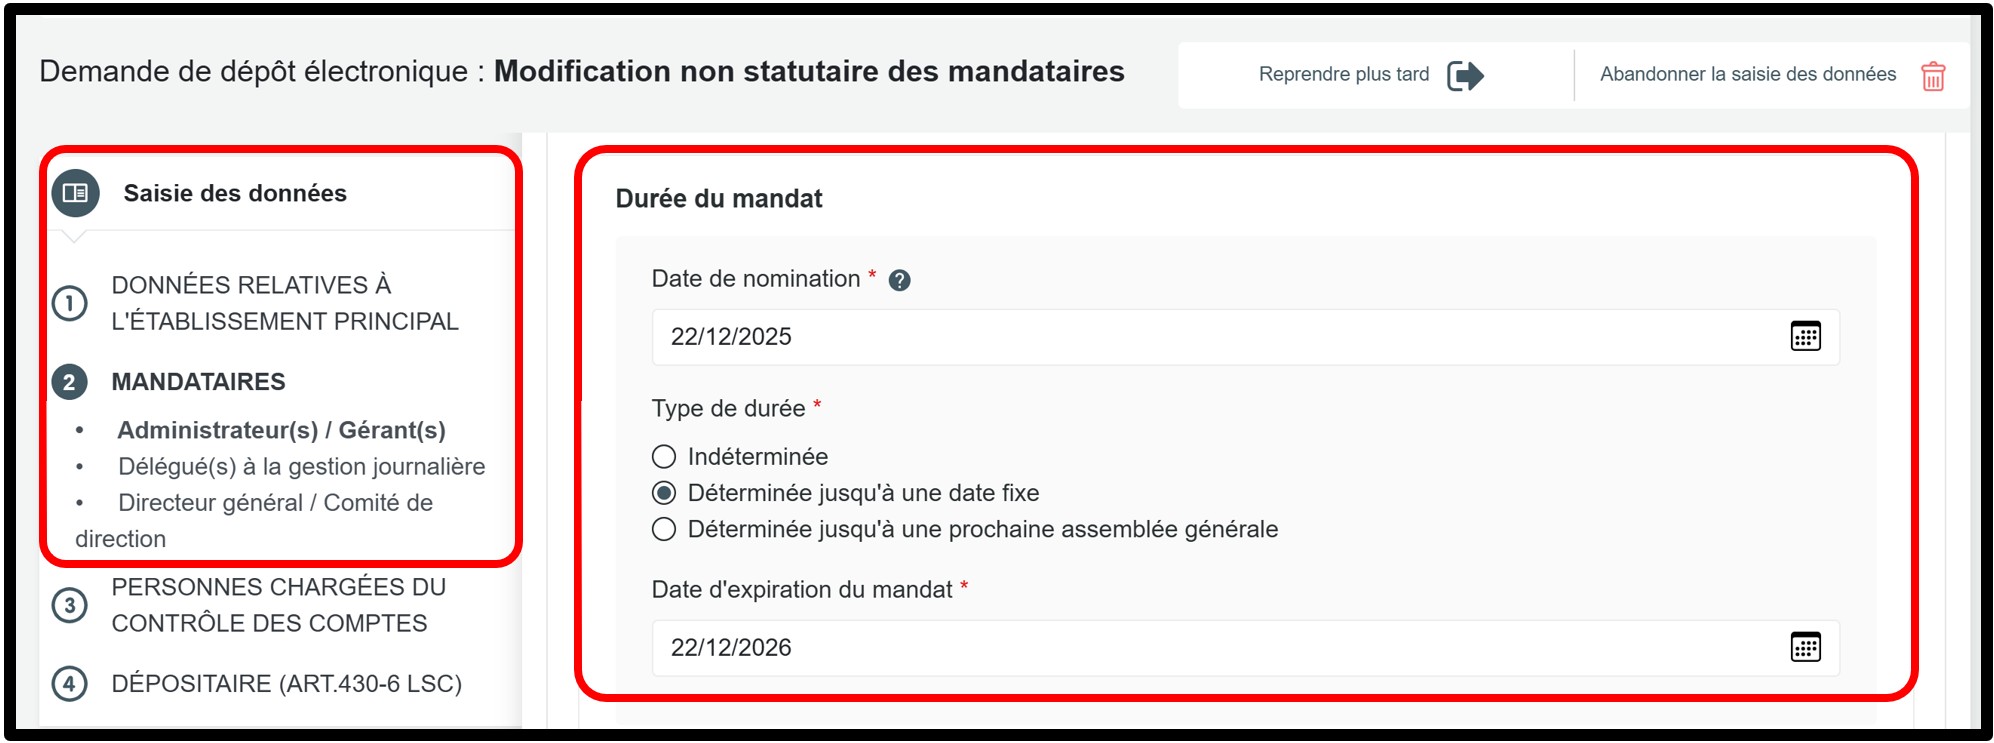Open the Date de nomination calendar picker
The image size is (1994, 743).
1805,337
